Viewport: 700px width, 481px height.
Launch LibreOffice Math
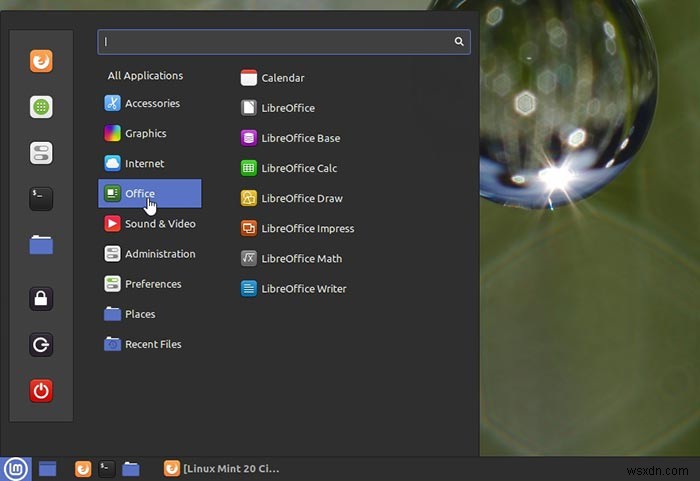coord(291,259)
